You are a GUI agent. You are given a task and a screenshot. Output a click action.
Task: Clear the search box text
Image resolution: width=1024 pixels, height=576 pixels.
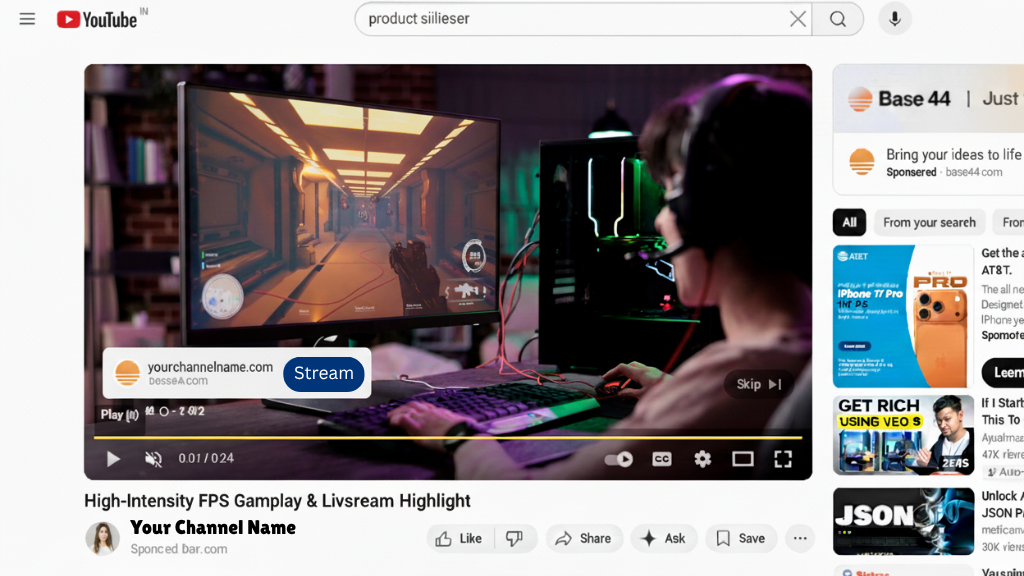[x=797, y=19]
